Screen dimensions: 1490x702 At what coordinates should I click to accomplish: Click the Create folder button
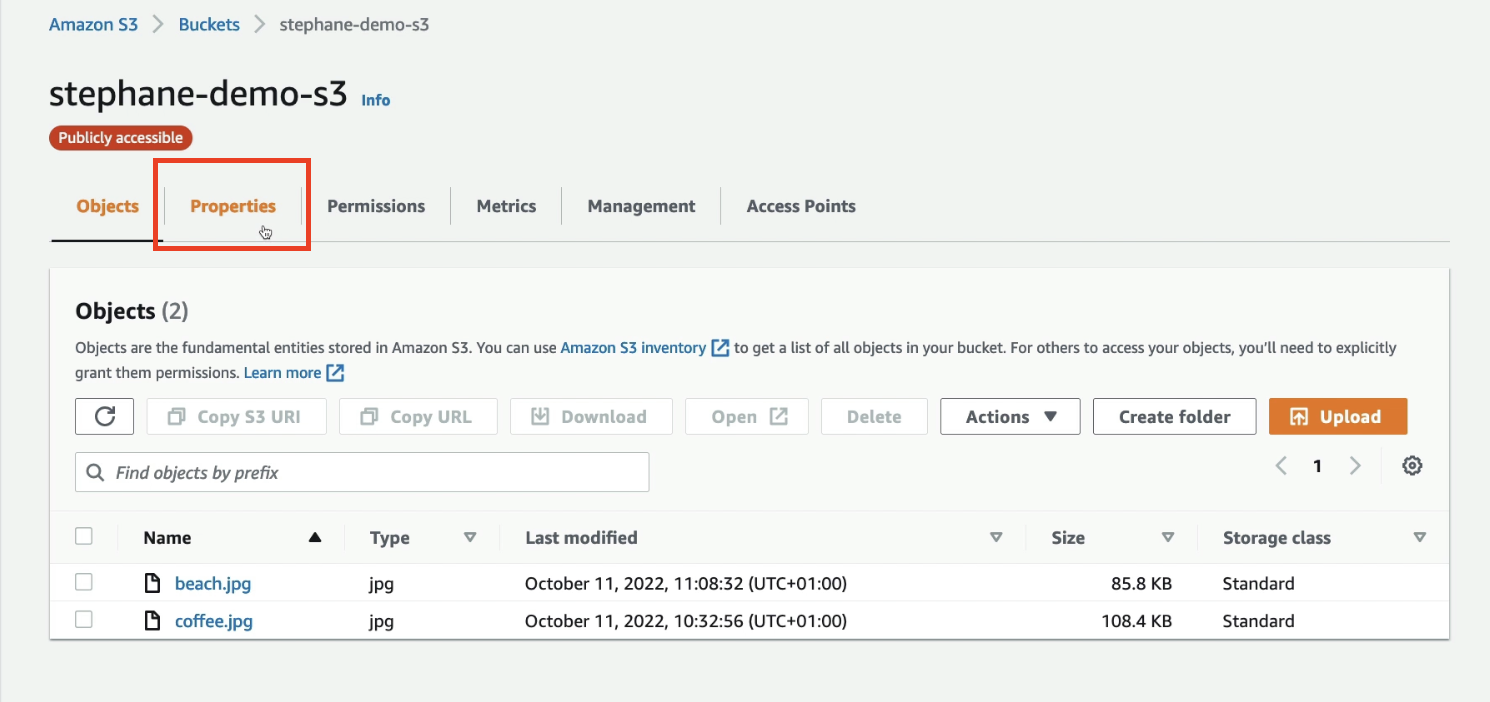coord(1174,417)
